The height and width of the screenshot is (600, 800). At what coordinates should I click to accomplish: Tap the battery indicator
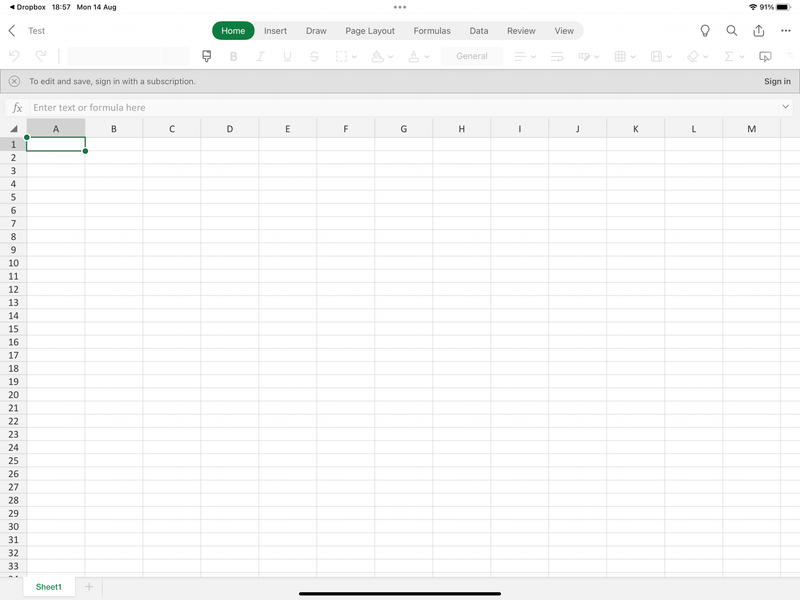pyautogui.click(x=784, y=7)
